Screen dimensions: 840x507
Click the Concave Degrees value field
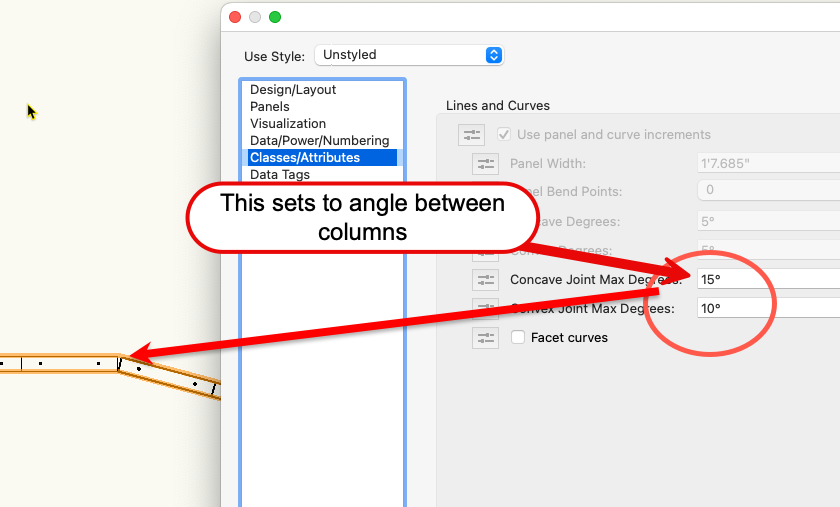point(767,220)
